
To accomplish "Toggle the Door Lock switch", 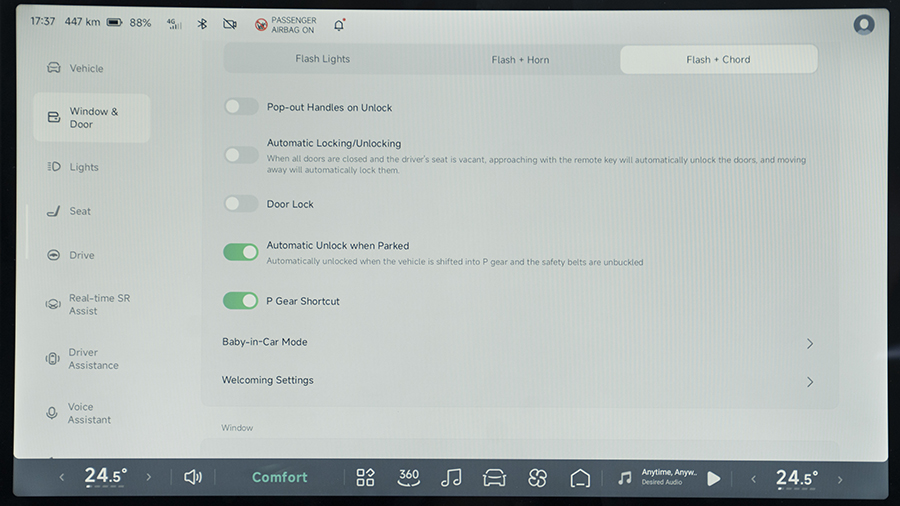I will pos(241,204).
